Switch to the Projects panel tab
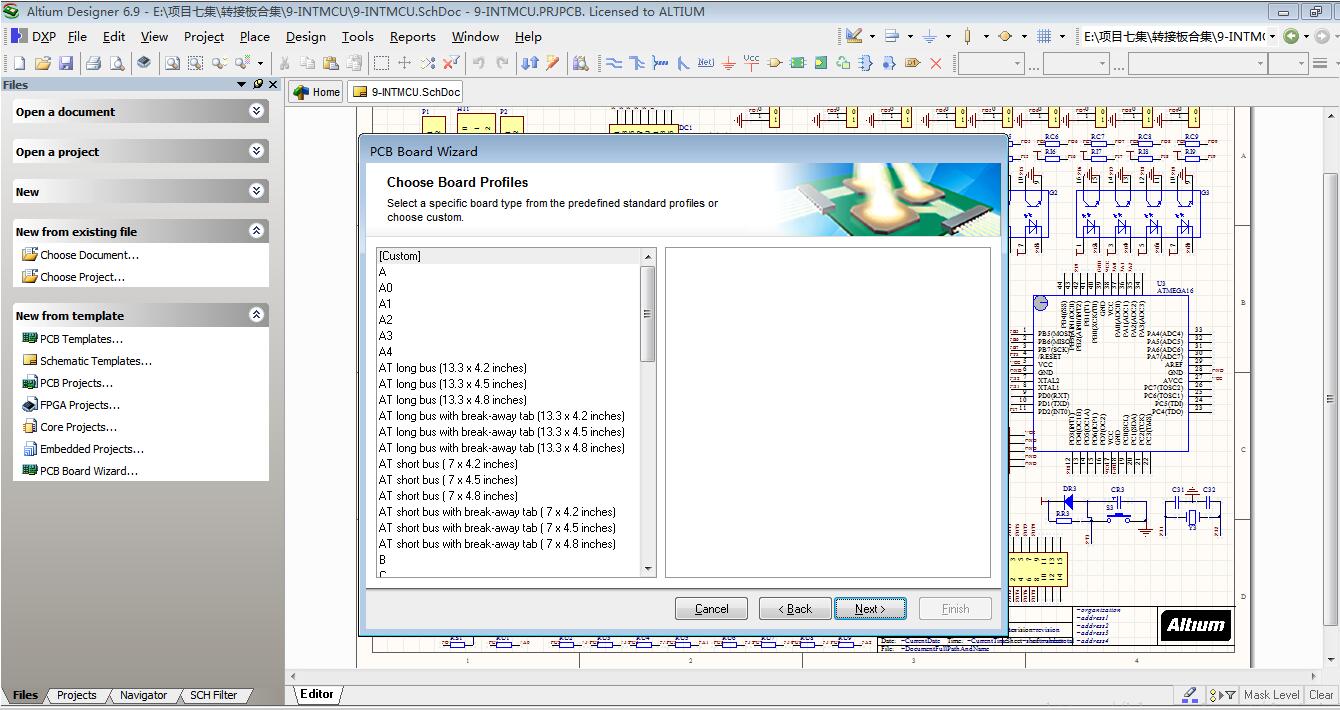This screenshot has height=710, width=1340. (x=76, y=695)
